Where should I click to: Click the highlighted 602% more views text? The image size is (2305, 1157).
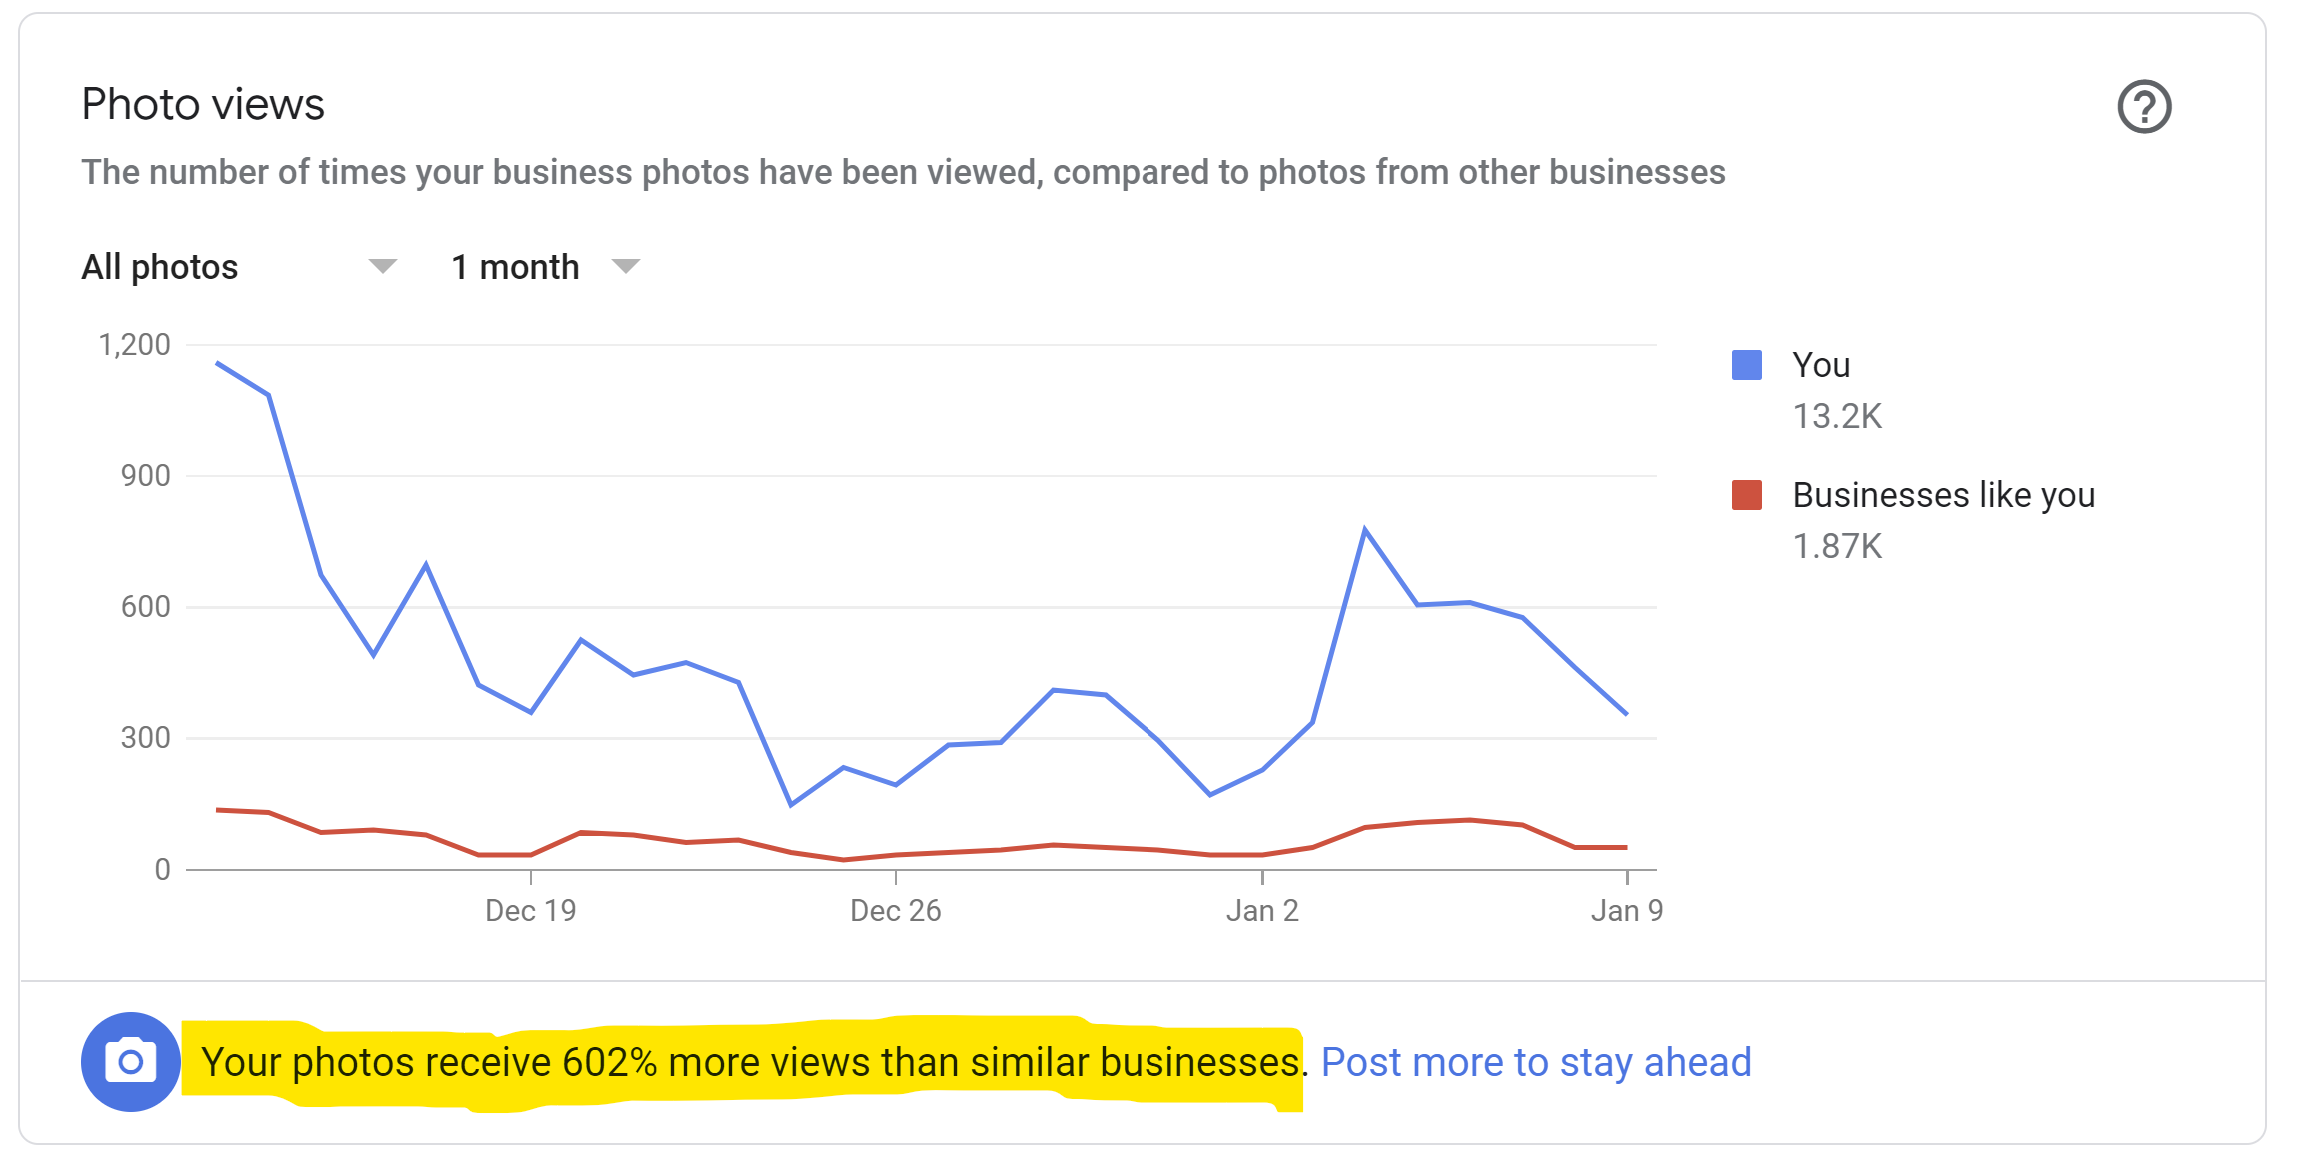(750, 1062)
